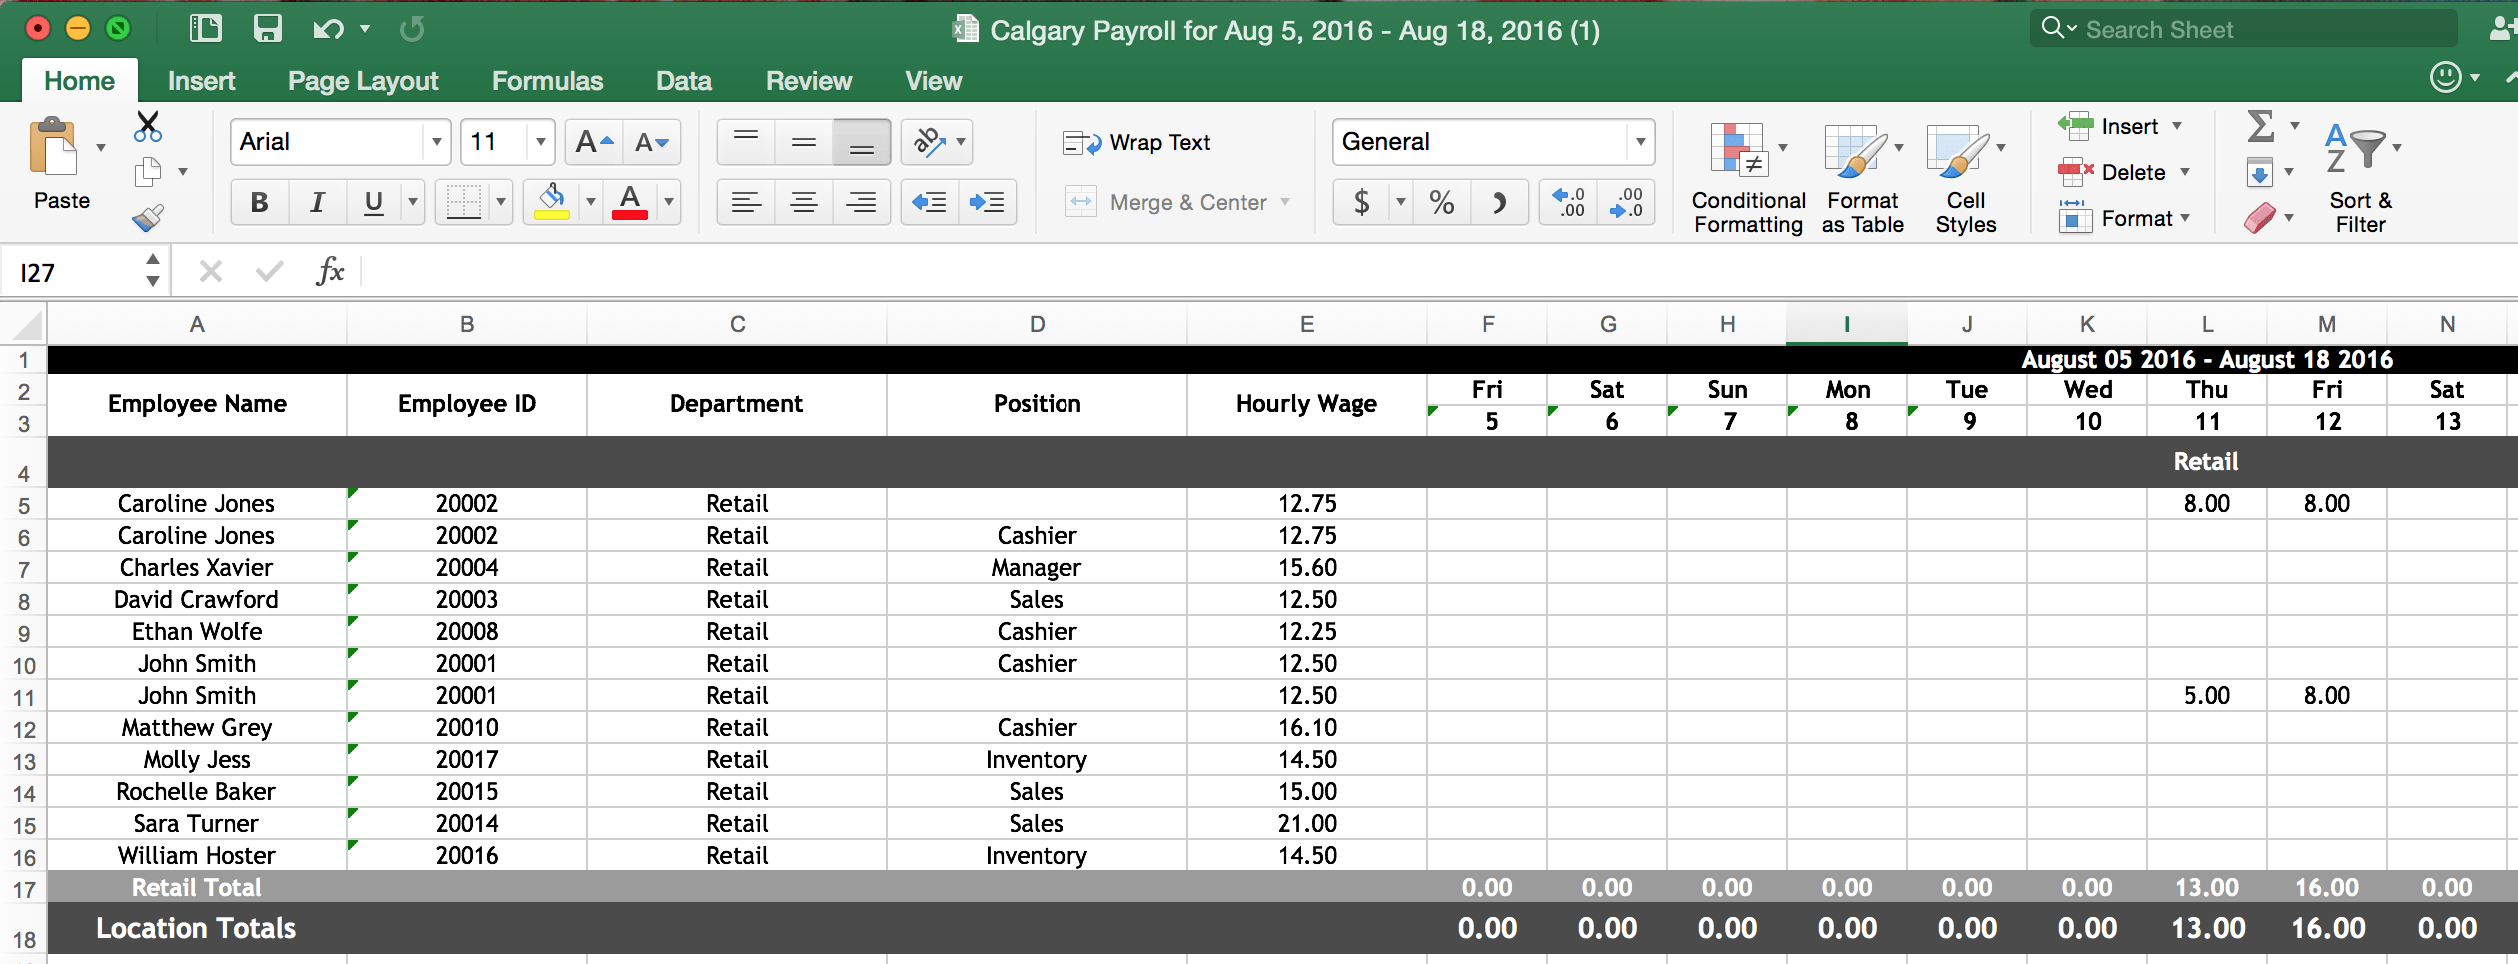Image resolution: width=2518 pixels, height=964 pixels.
Task: Decrease indent of cell contents
Action: pyautogui.click(x=930, y=202)
